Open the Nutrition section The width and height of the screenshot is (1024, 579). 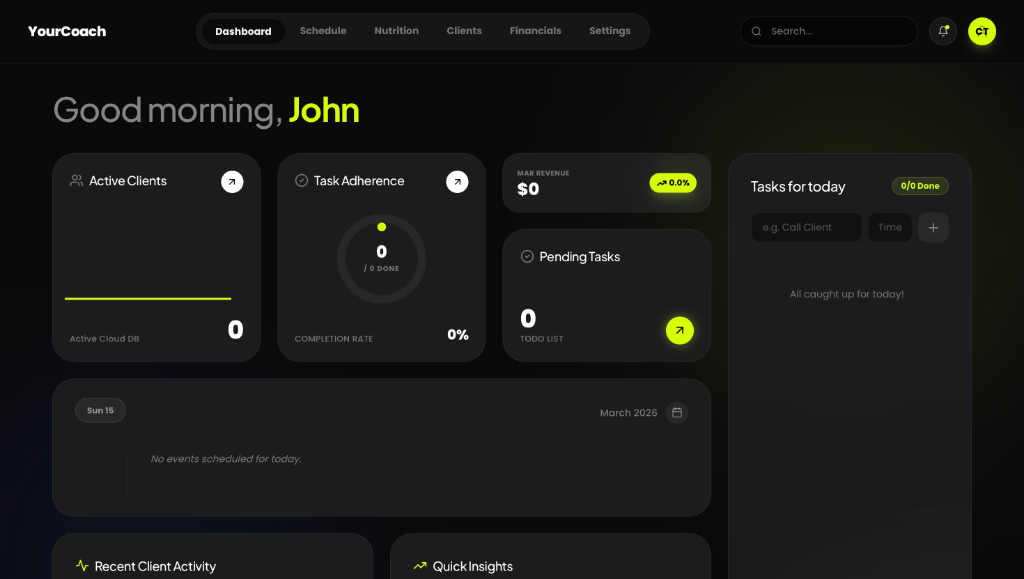(x=396, y=30)
